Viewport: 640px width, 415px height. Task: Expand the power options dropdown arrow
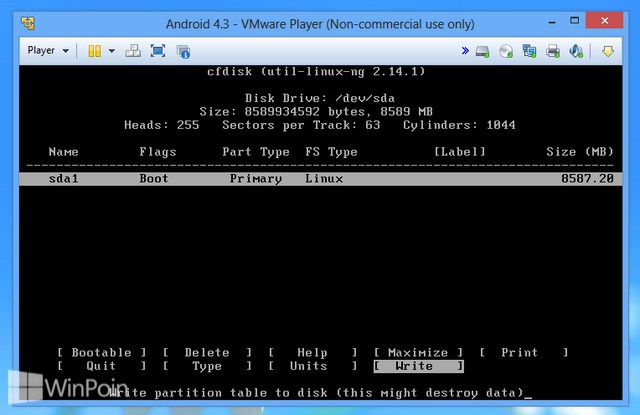111,51
